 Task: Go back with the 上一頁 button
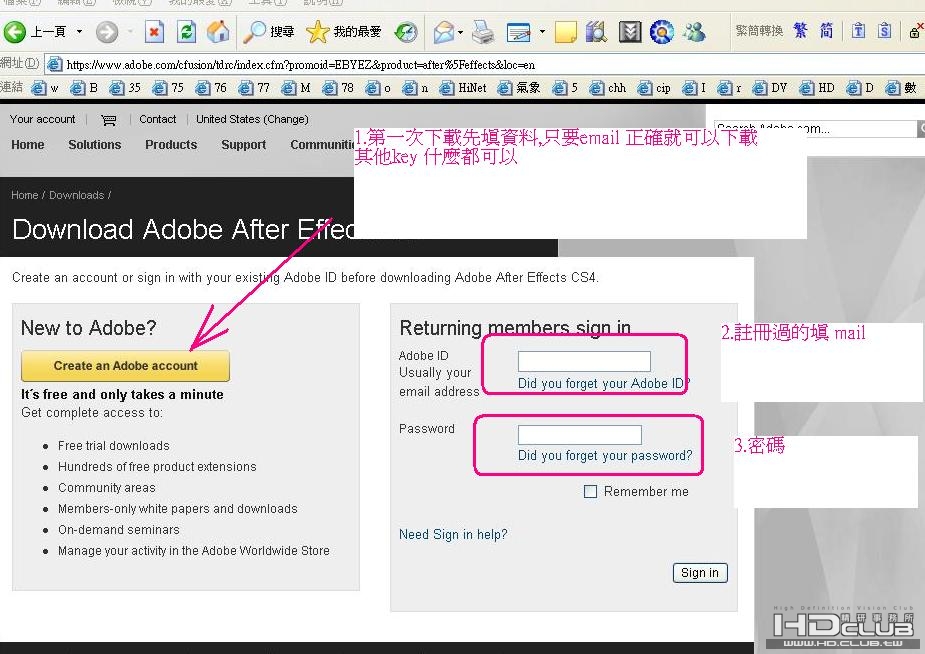point(34,31)
